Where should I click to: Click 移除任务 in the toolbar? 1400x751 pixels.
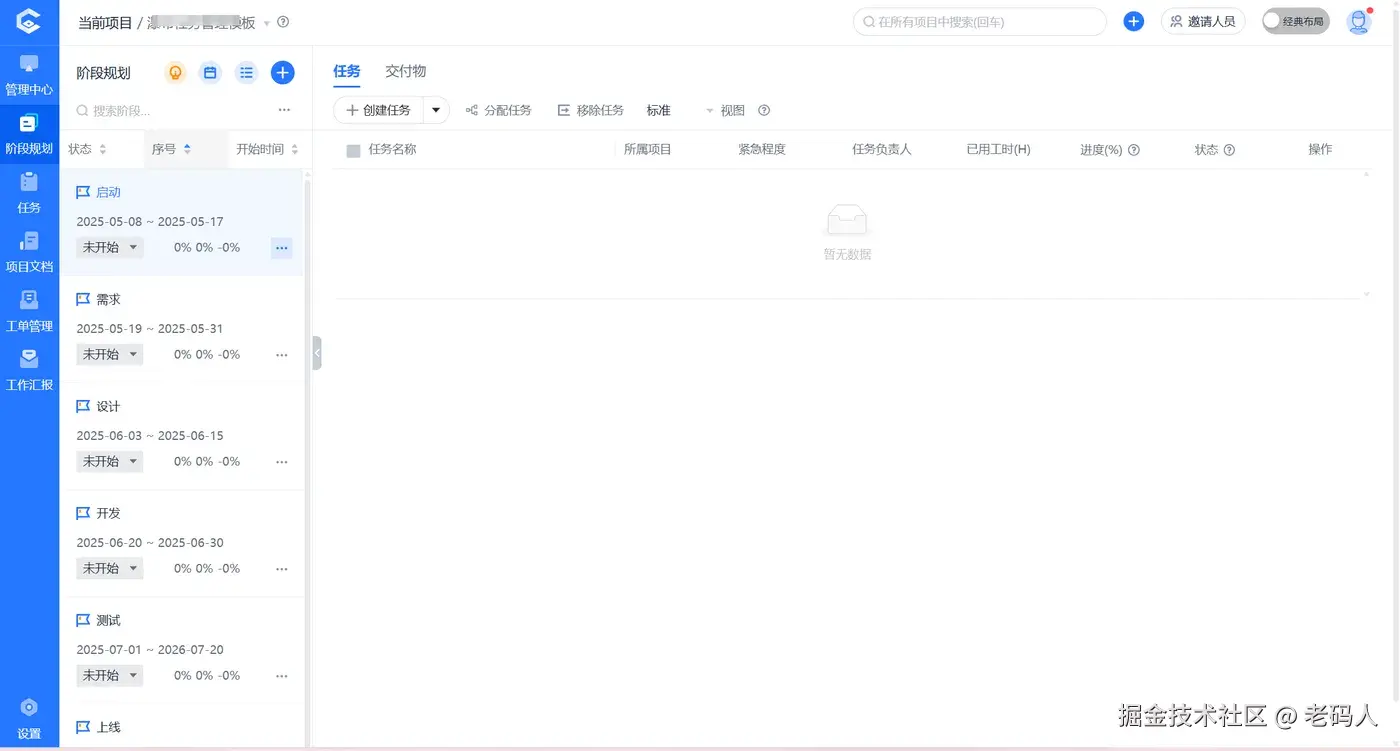590,111
